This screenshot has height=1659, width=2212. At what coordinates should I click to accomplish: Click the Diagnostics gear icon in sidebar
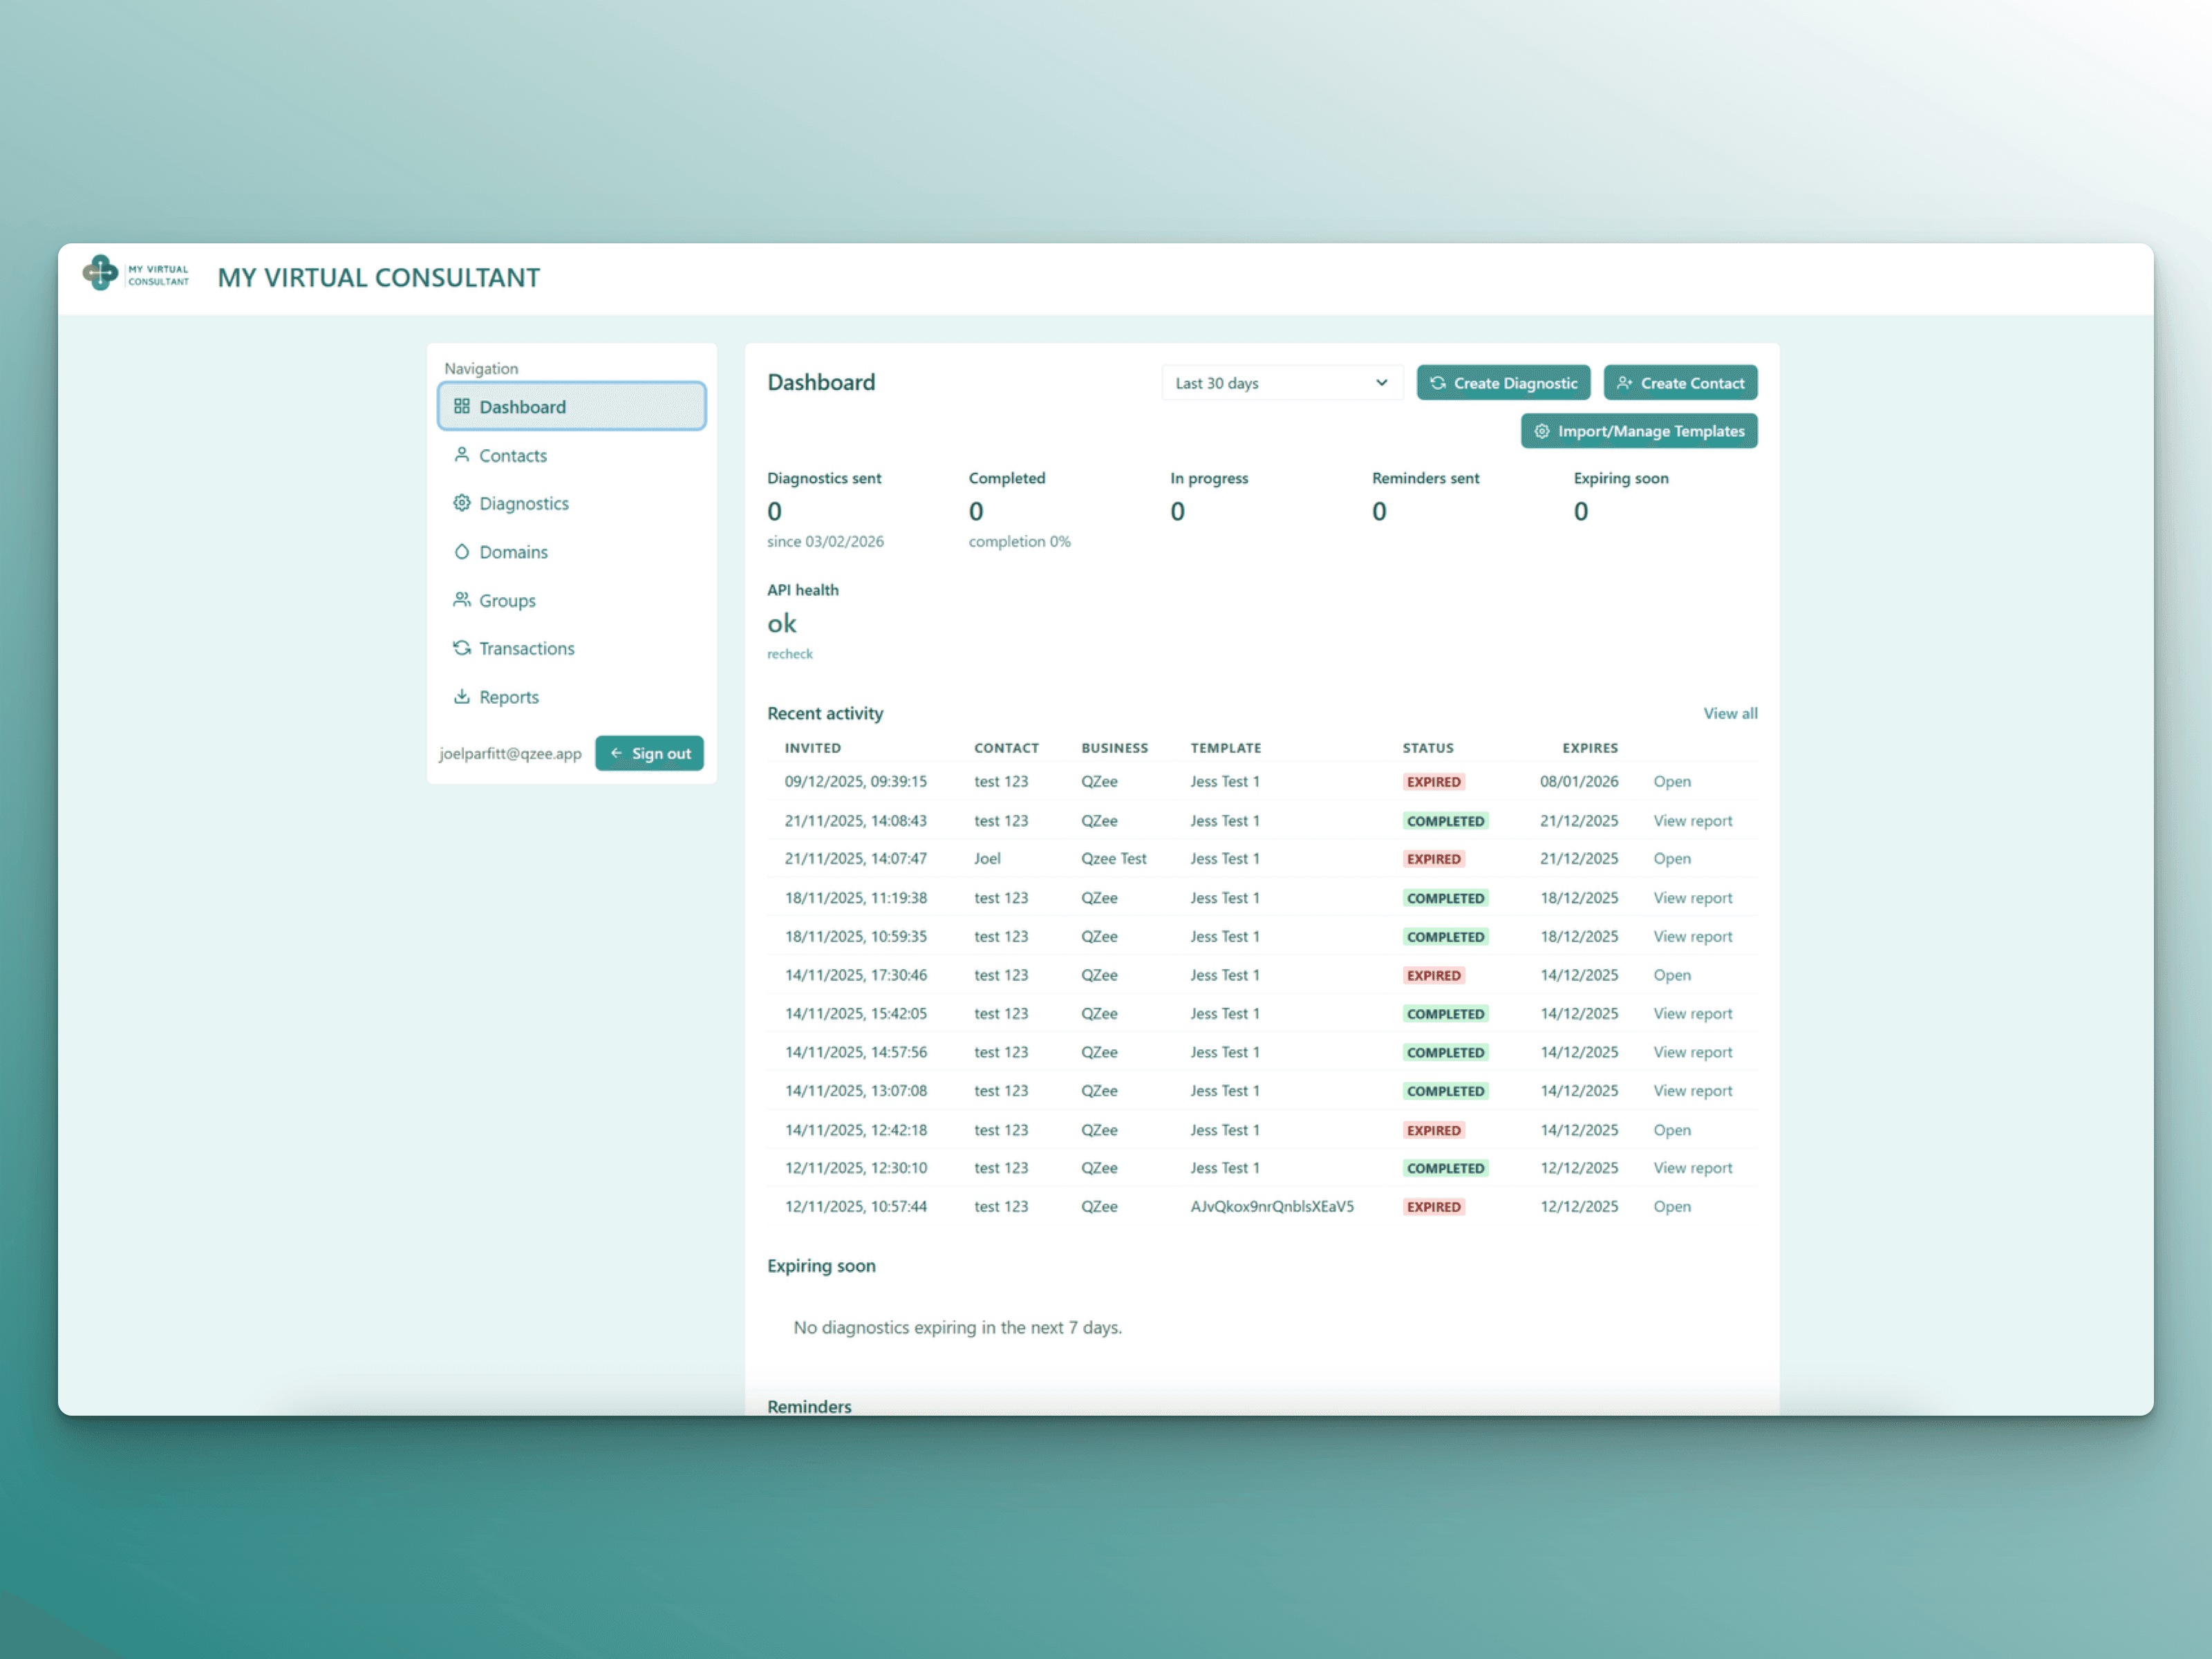pos(461,503)
